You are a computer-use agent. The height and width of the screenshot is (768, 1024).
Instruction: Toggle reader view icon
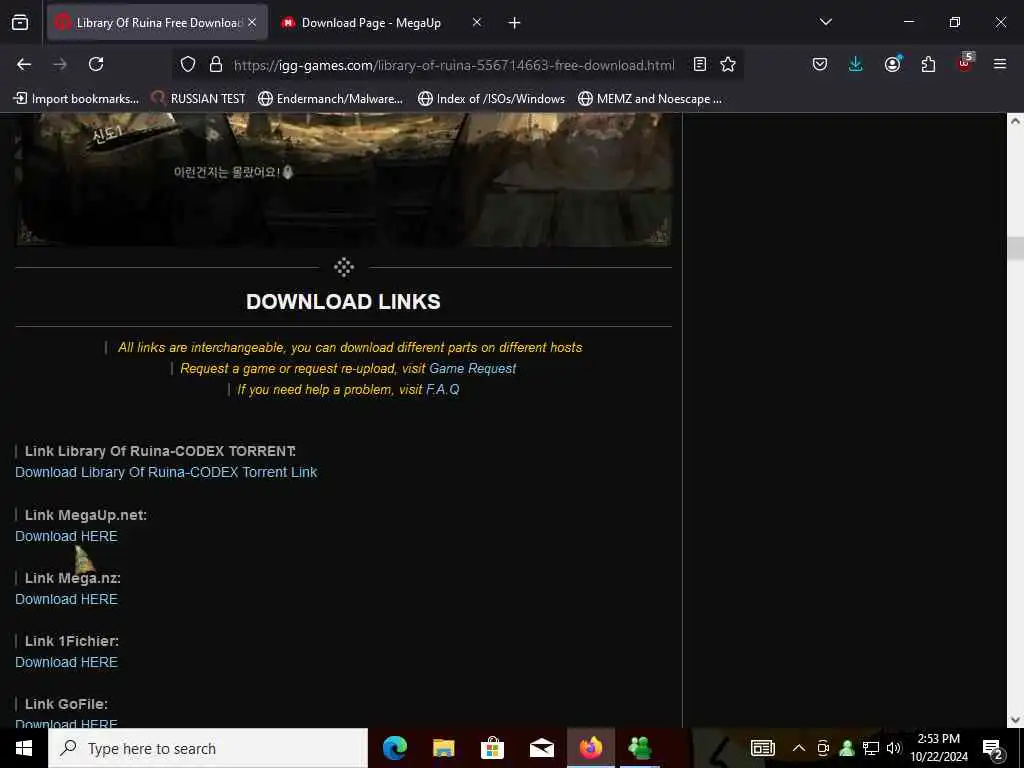[x=699, y=64]
